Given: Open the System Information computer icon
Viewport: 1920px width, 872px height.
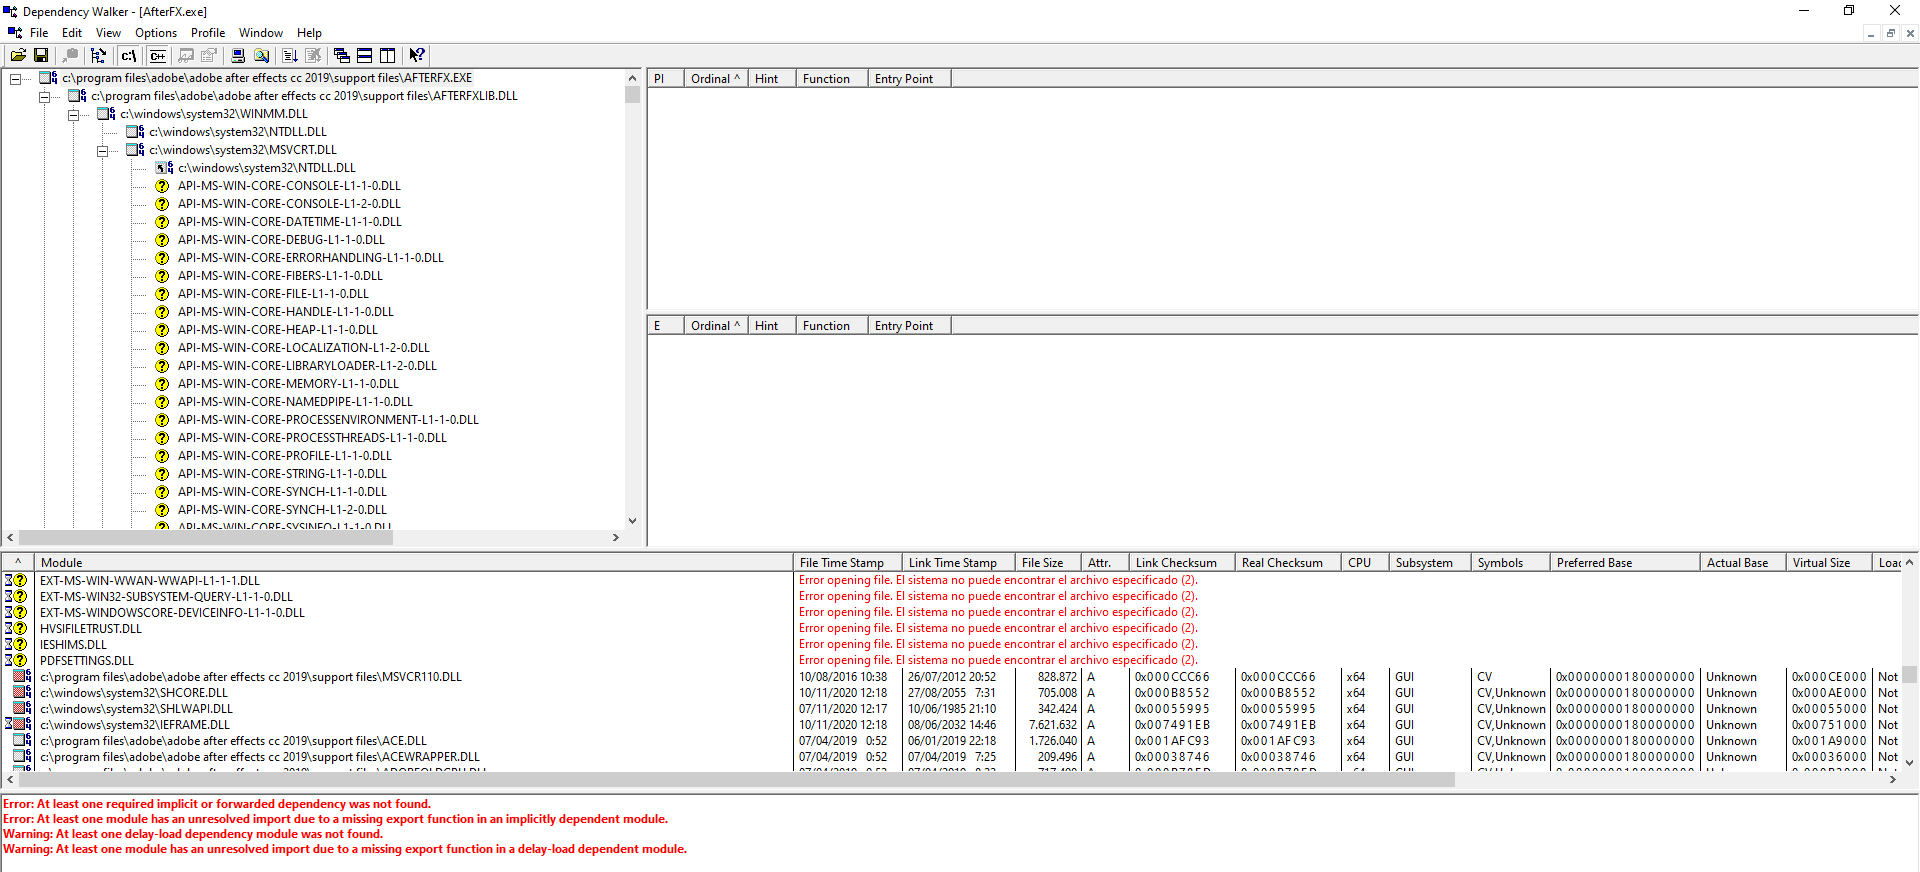Looking at the screenshot, I should (x=238, y=56).
